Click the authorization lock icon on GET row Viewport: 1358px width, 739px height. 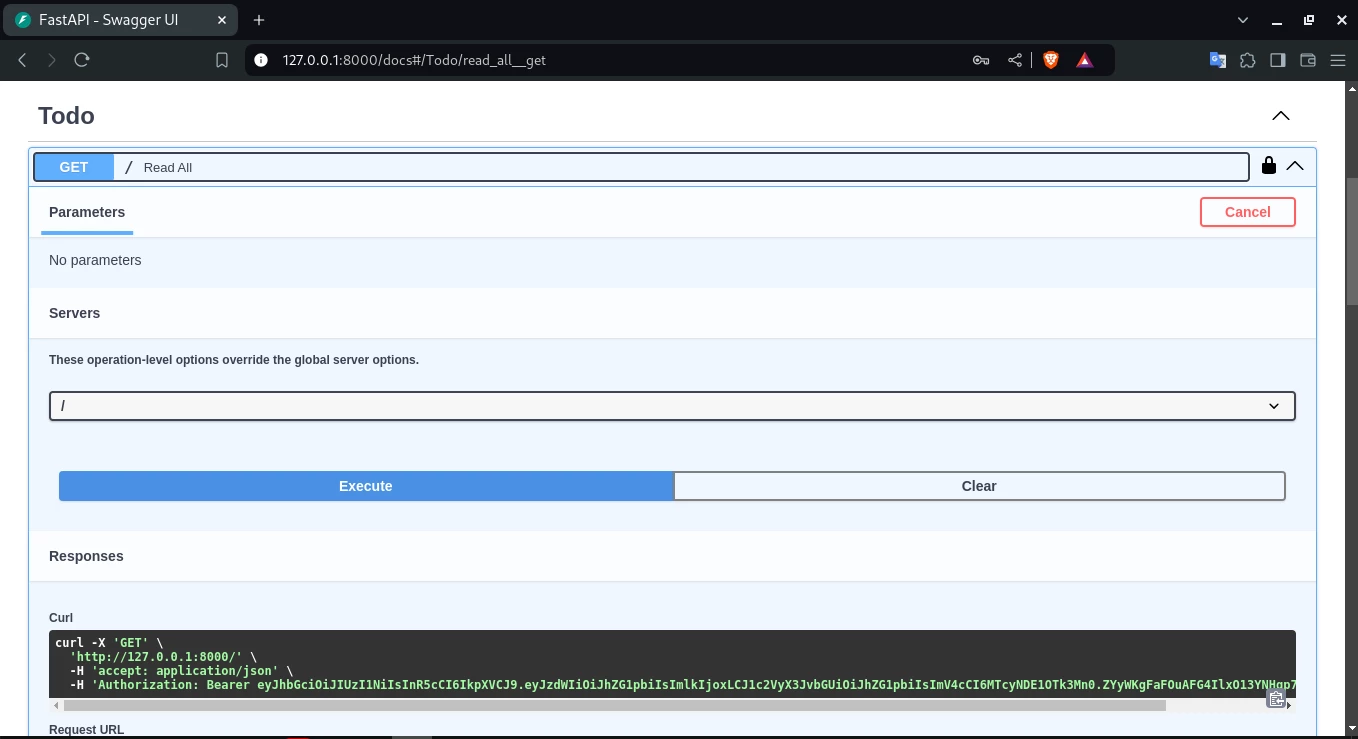point(1268,166)
